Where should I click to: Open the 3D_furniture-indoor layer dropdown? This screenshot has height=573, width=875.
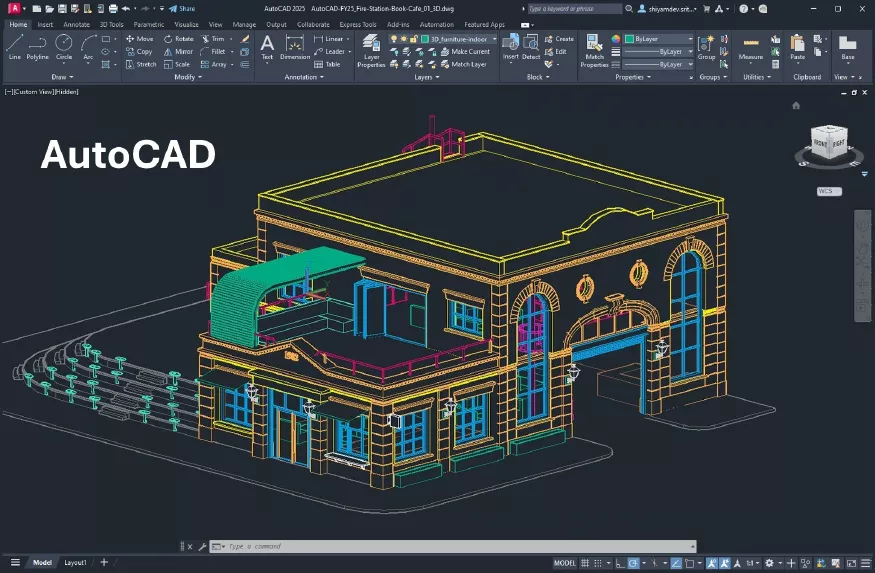click(x=460, y=39)
